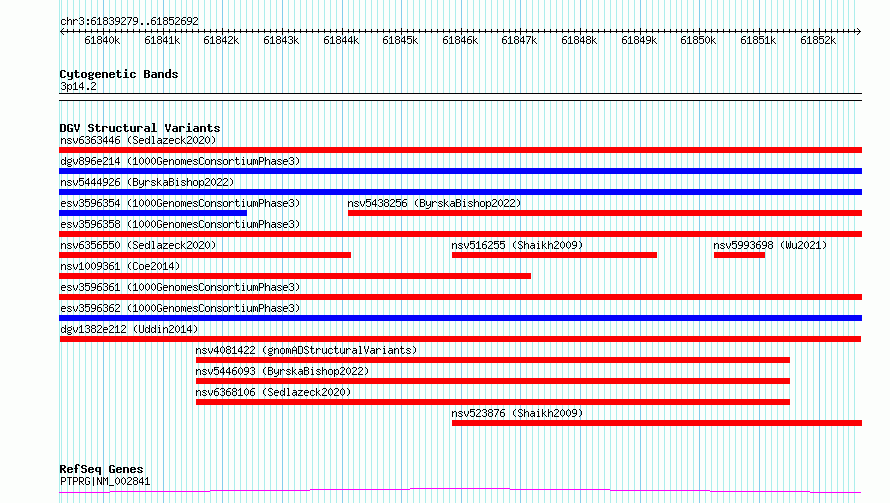Click the 61842k ruler mark
Screen dimensions: 890x503
(x=221, y=40)
